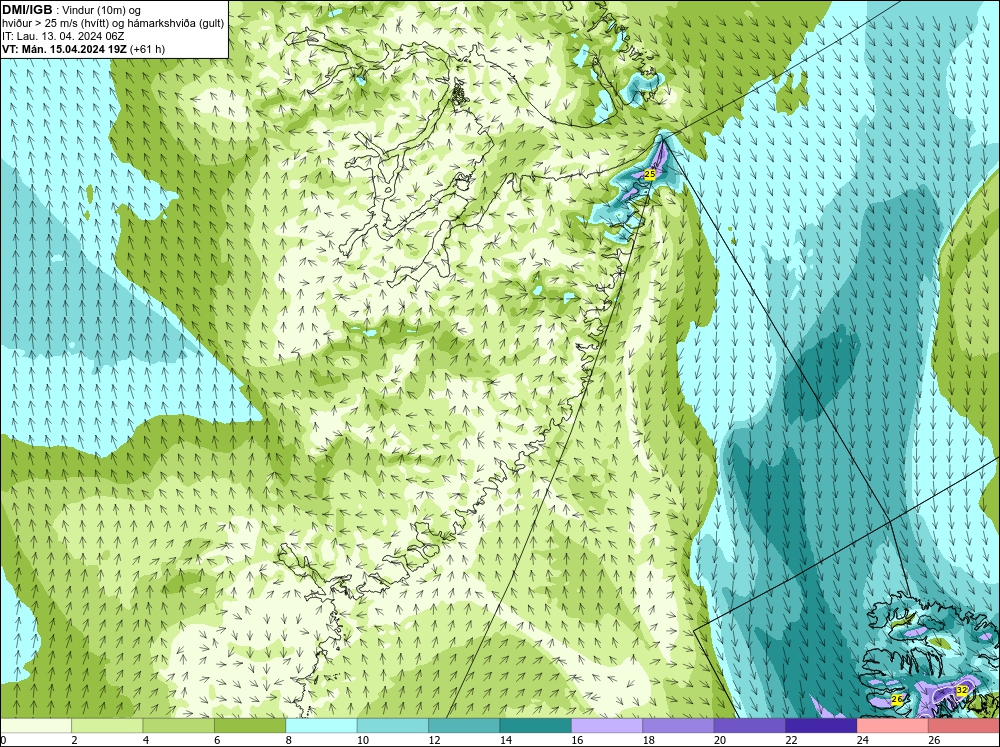Click the '20' tick label on scale
The width and height of the screenshot is (1000, 747).
tap(720, 740)
